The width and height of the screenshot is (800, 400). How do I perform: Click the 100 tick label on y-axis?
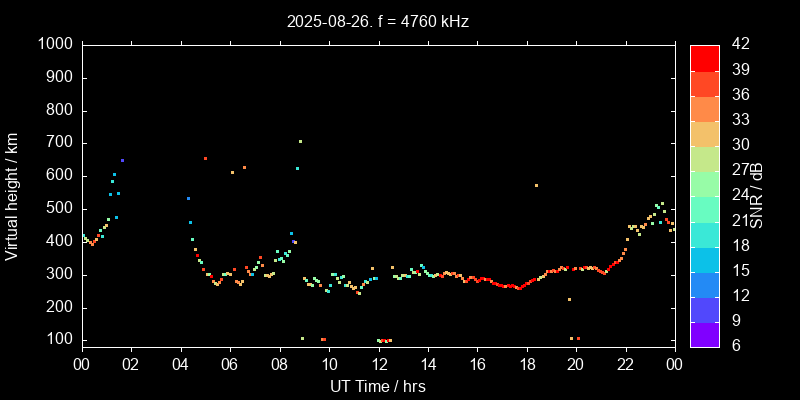[58, 340]
